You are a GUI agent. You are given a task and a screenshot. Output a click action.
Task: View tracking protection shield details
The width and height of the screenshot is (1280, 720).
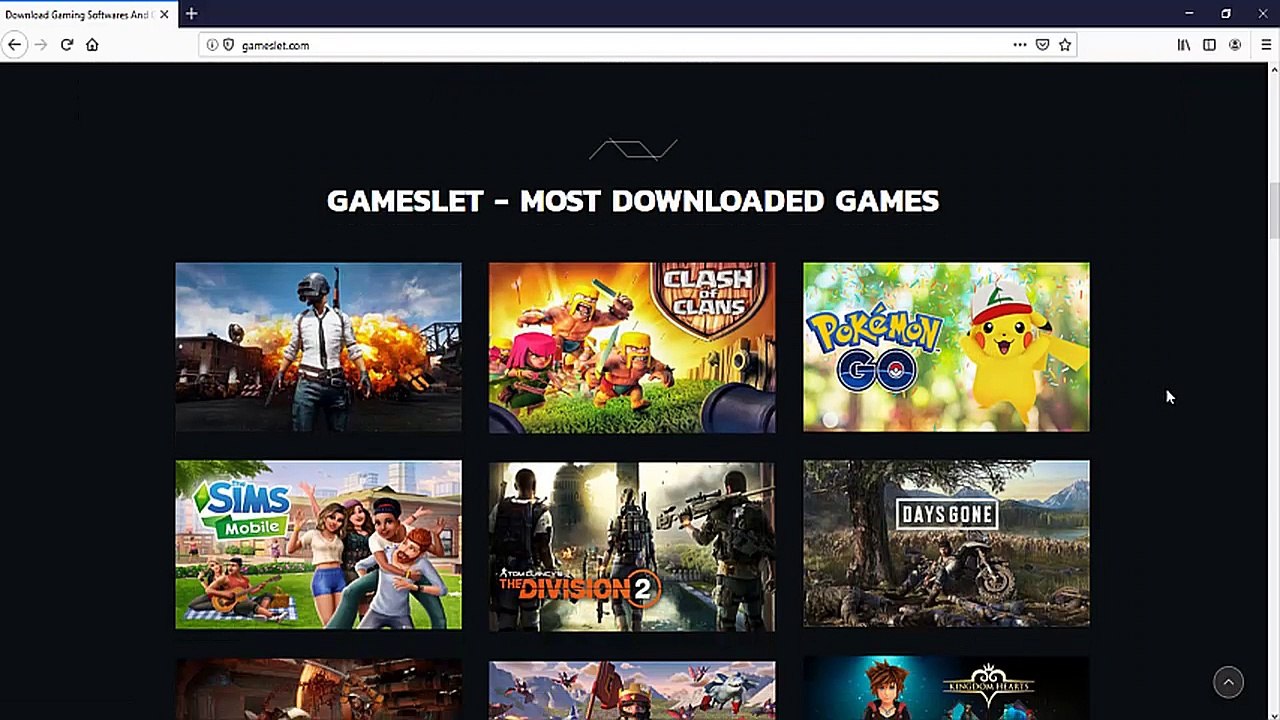pyautogui.click(x=228, y=45)
